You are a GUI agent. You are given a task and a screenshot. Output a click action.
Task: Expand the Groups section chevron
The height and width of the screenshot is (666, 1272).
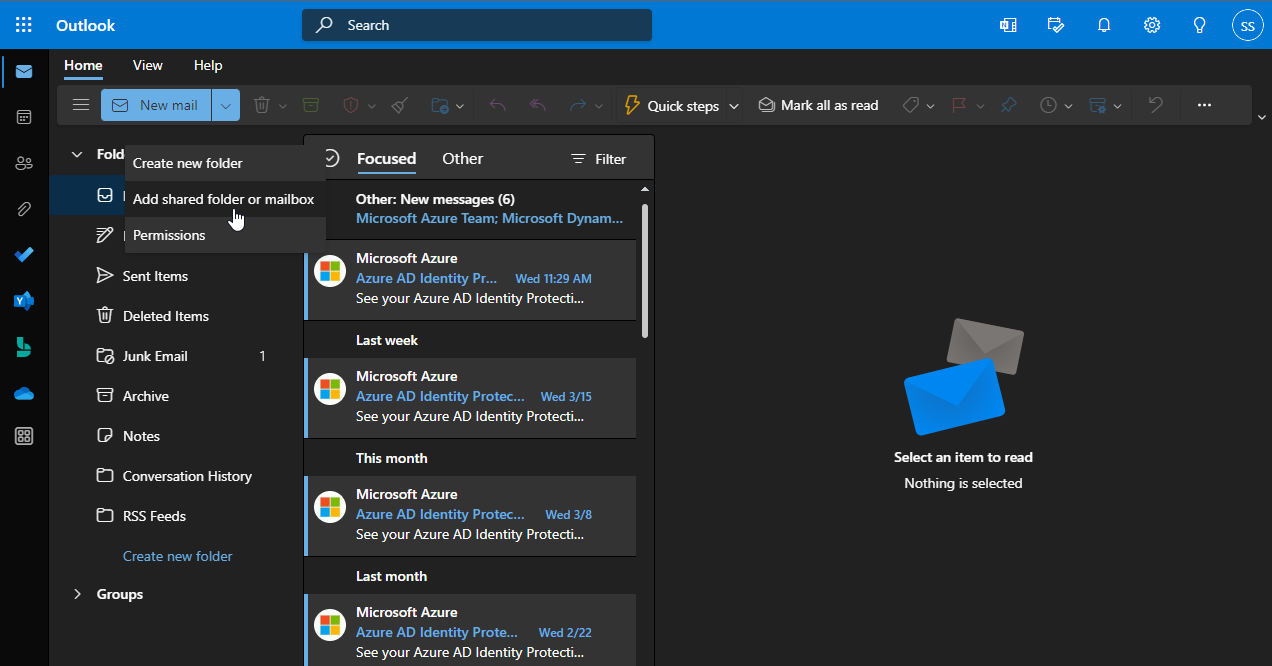coord(77,594)
